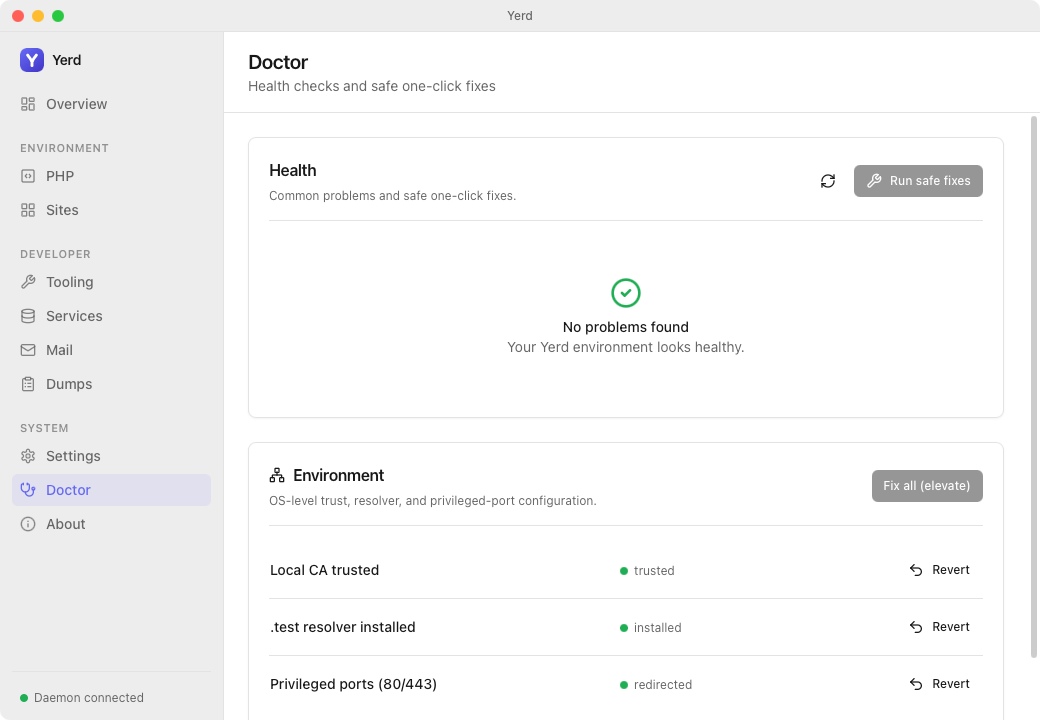The image size is (1040, 720).
Task: Revert the .test resolver installed setting
Action: [x=939, y=627]
